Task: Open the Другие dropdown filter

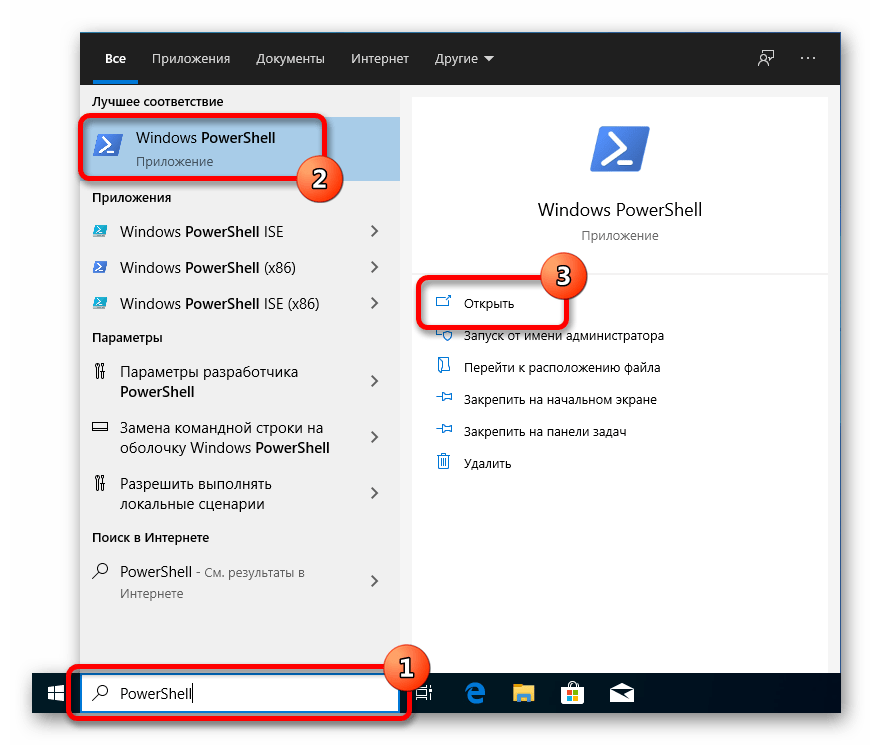Action: [x=464, y=59]
